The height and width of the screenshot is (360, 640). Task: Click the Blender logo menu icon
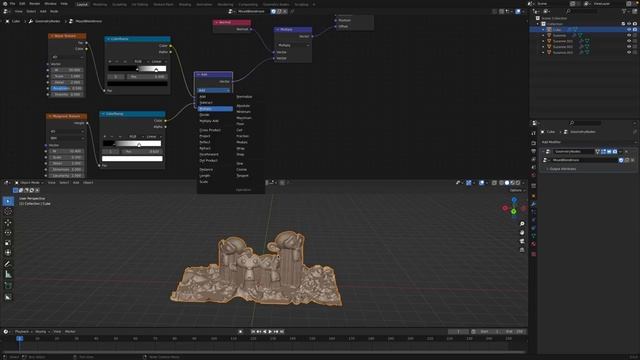click(x=5, y=4)
